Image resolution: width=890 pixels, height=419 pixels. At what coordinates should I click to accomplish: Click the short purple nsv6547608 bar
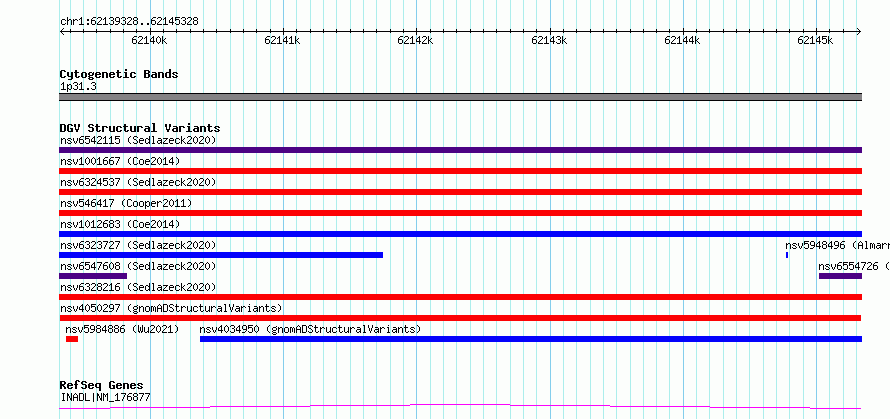93,276
